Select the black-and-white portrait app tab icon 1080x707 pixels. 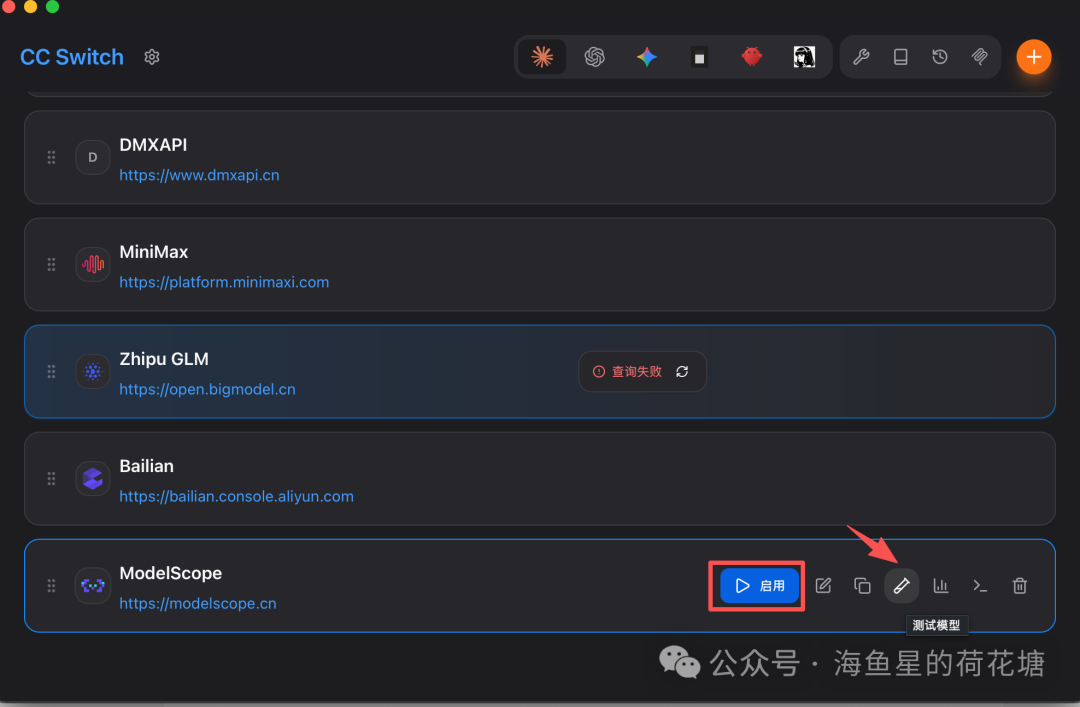point(804,57)
